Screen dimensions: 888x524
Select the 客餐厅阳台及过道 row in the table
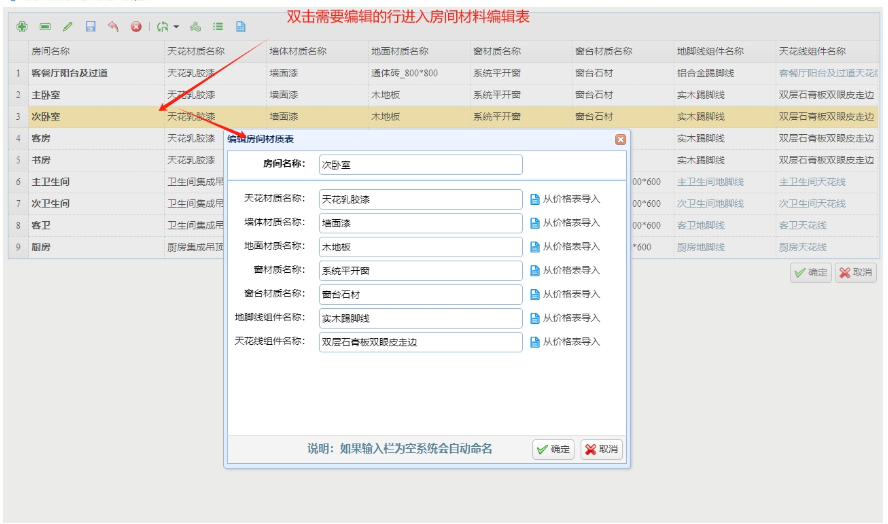tap(70, 73)
